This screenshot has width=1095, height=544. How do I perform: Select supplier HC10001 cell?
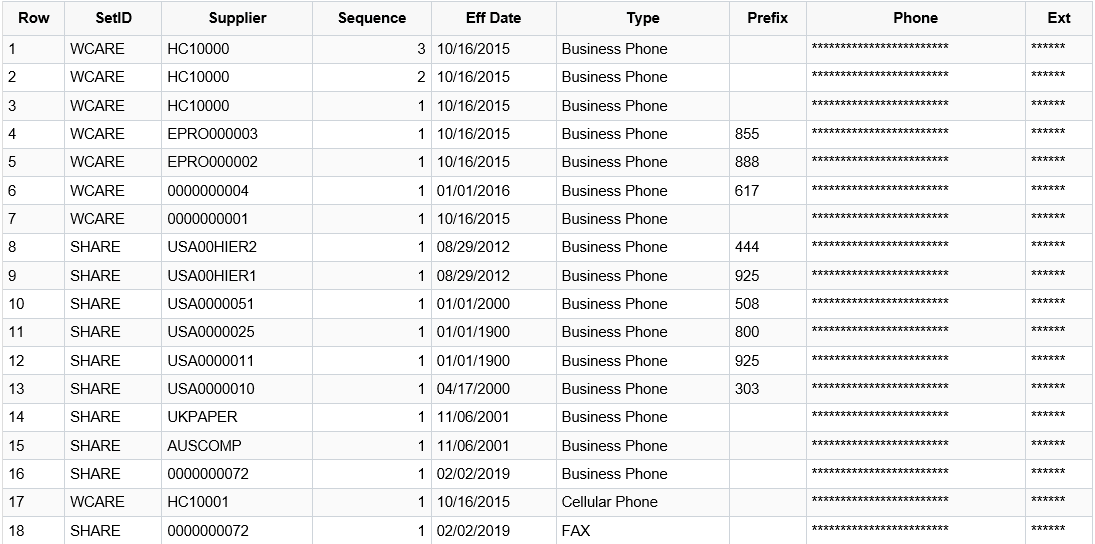(237, 502)
